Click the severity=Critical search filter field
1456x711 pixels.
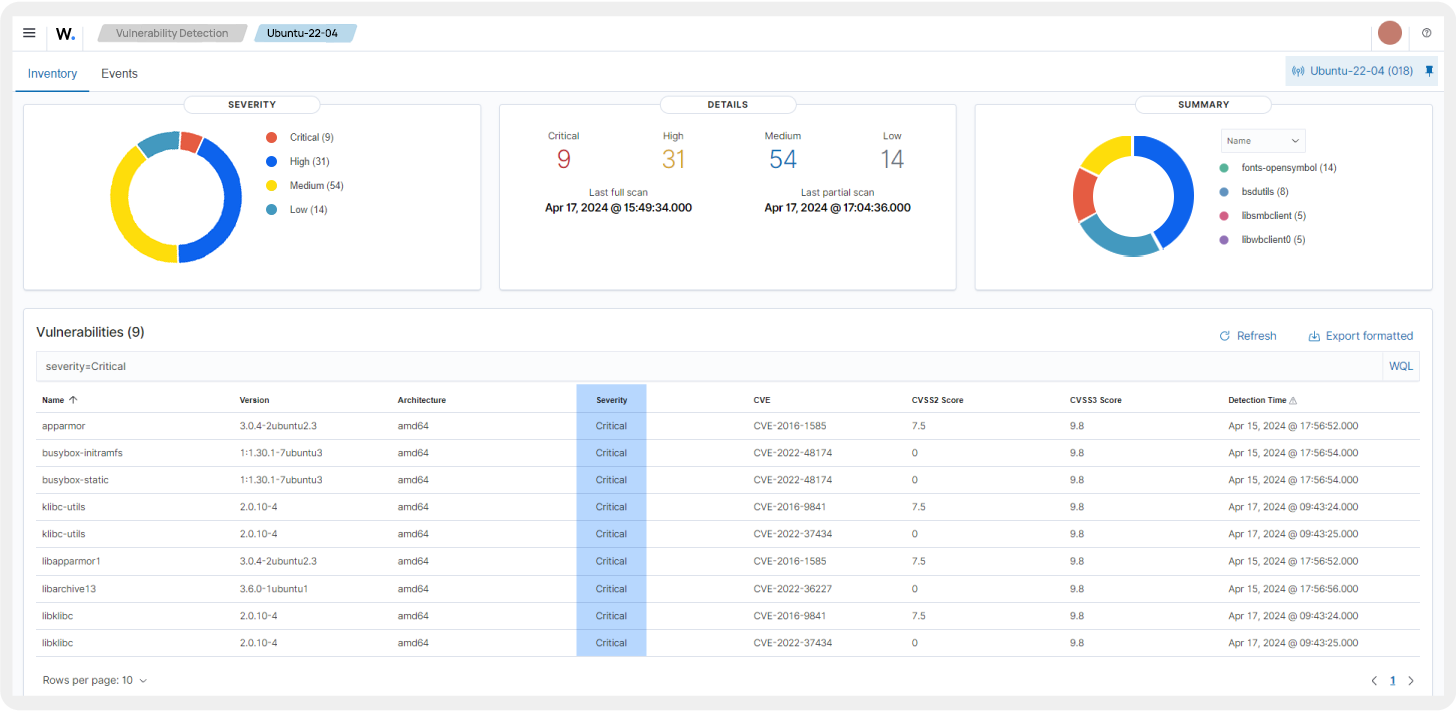(x=700, y=366)
